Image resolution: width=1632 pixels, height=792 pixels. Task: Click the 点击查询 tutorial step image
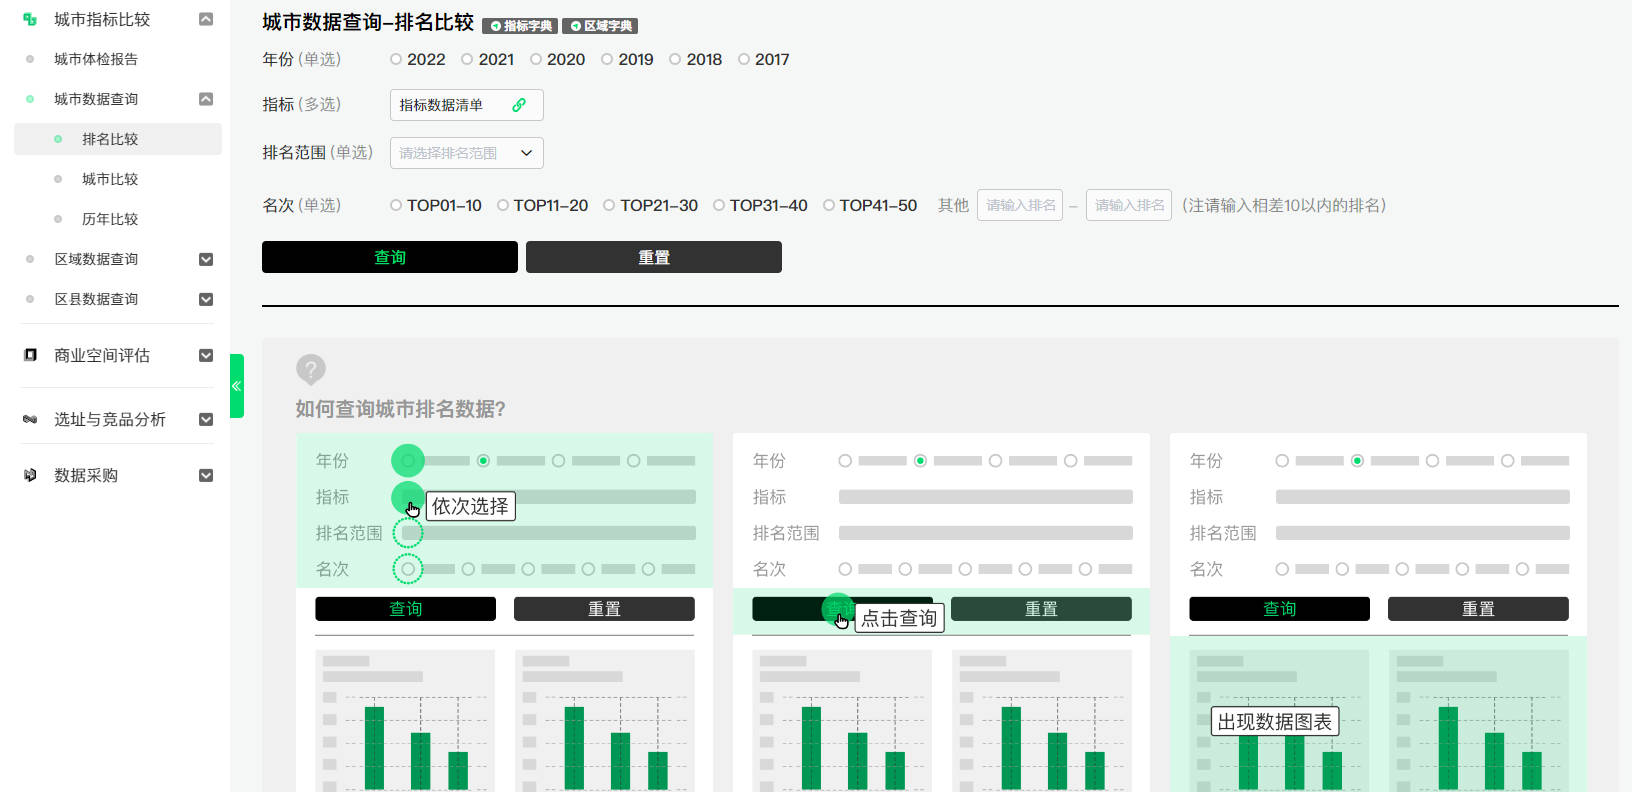[x=941, y=612]
